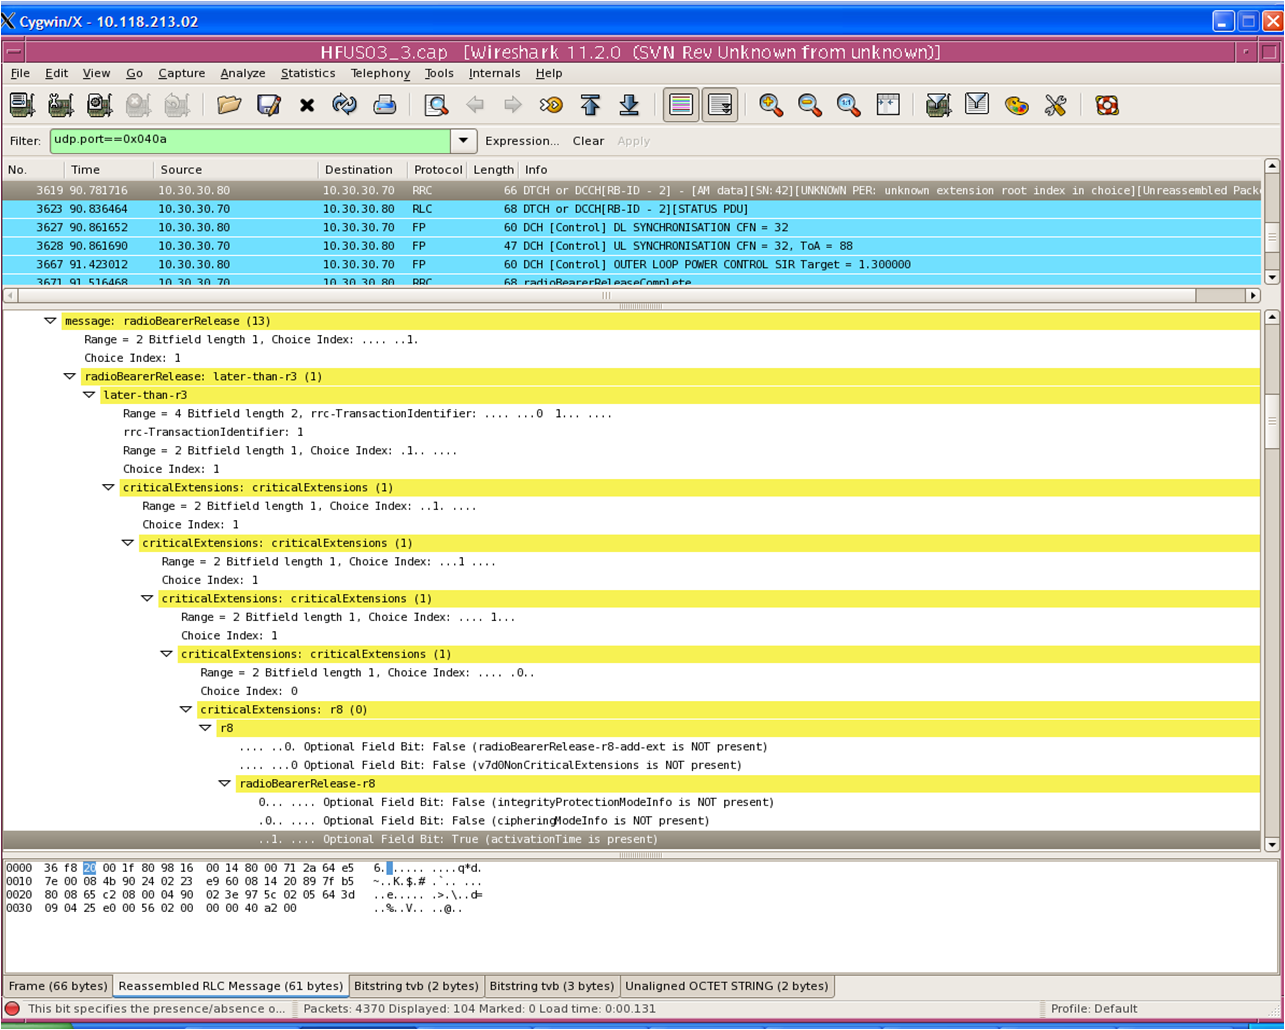Image resolution: width=1285 pixels, height=1030 pixels.
Task: Collapse the later-than-r3 tree node
Action: [89, 395]
